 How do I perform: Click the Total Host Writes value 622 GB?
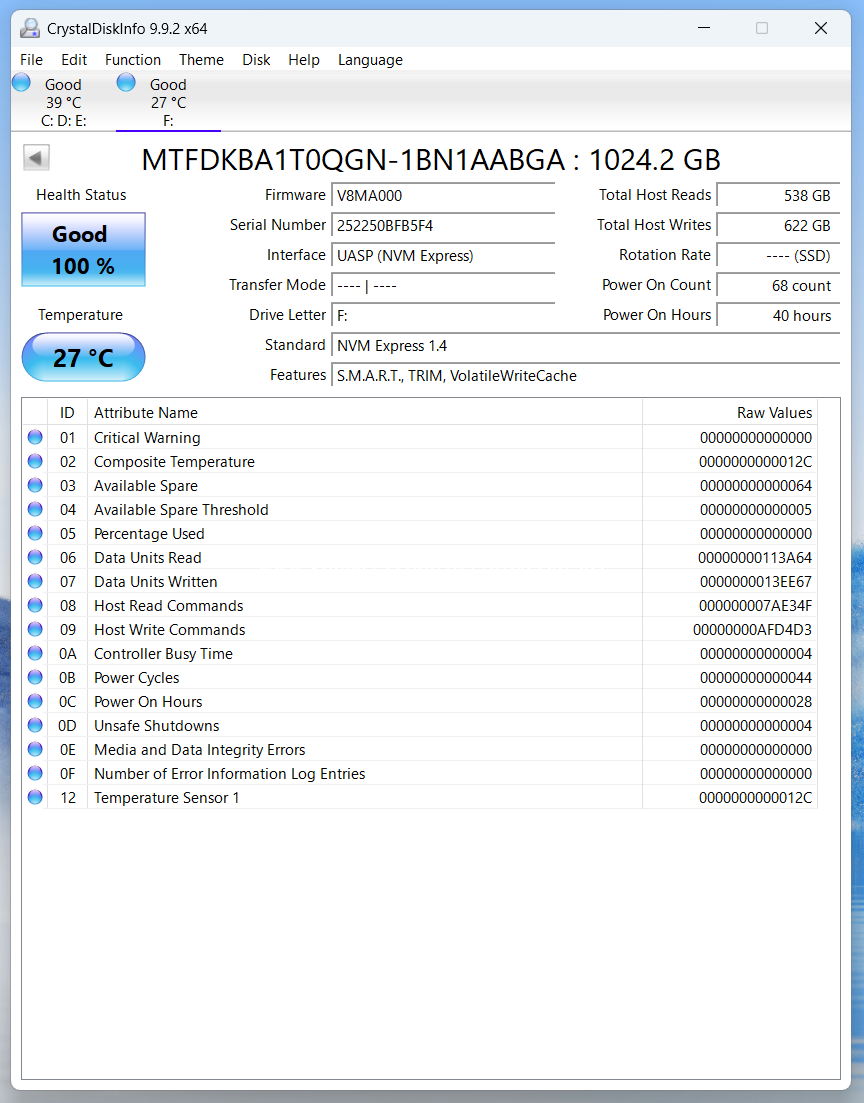(x=778, y=226)
